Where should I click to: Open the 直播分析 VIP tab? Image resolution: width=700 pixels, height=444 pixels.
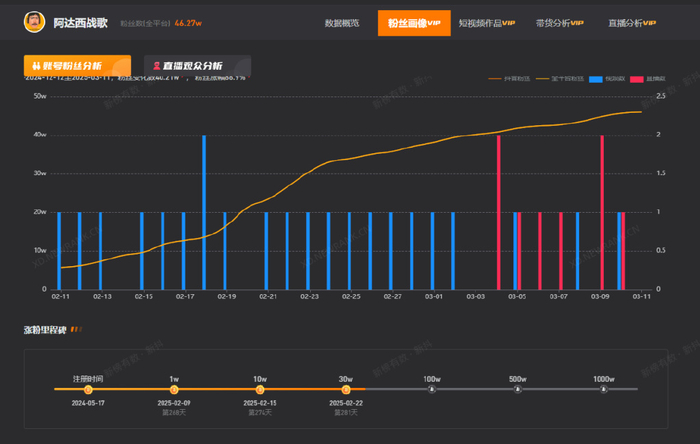632,23
